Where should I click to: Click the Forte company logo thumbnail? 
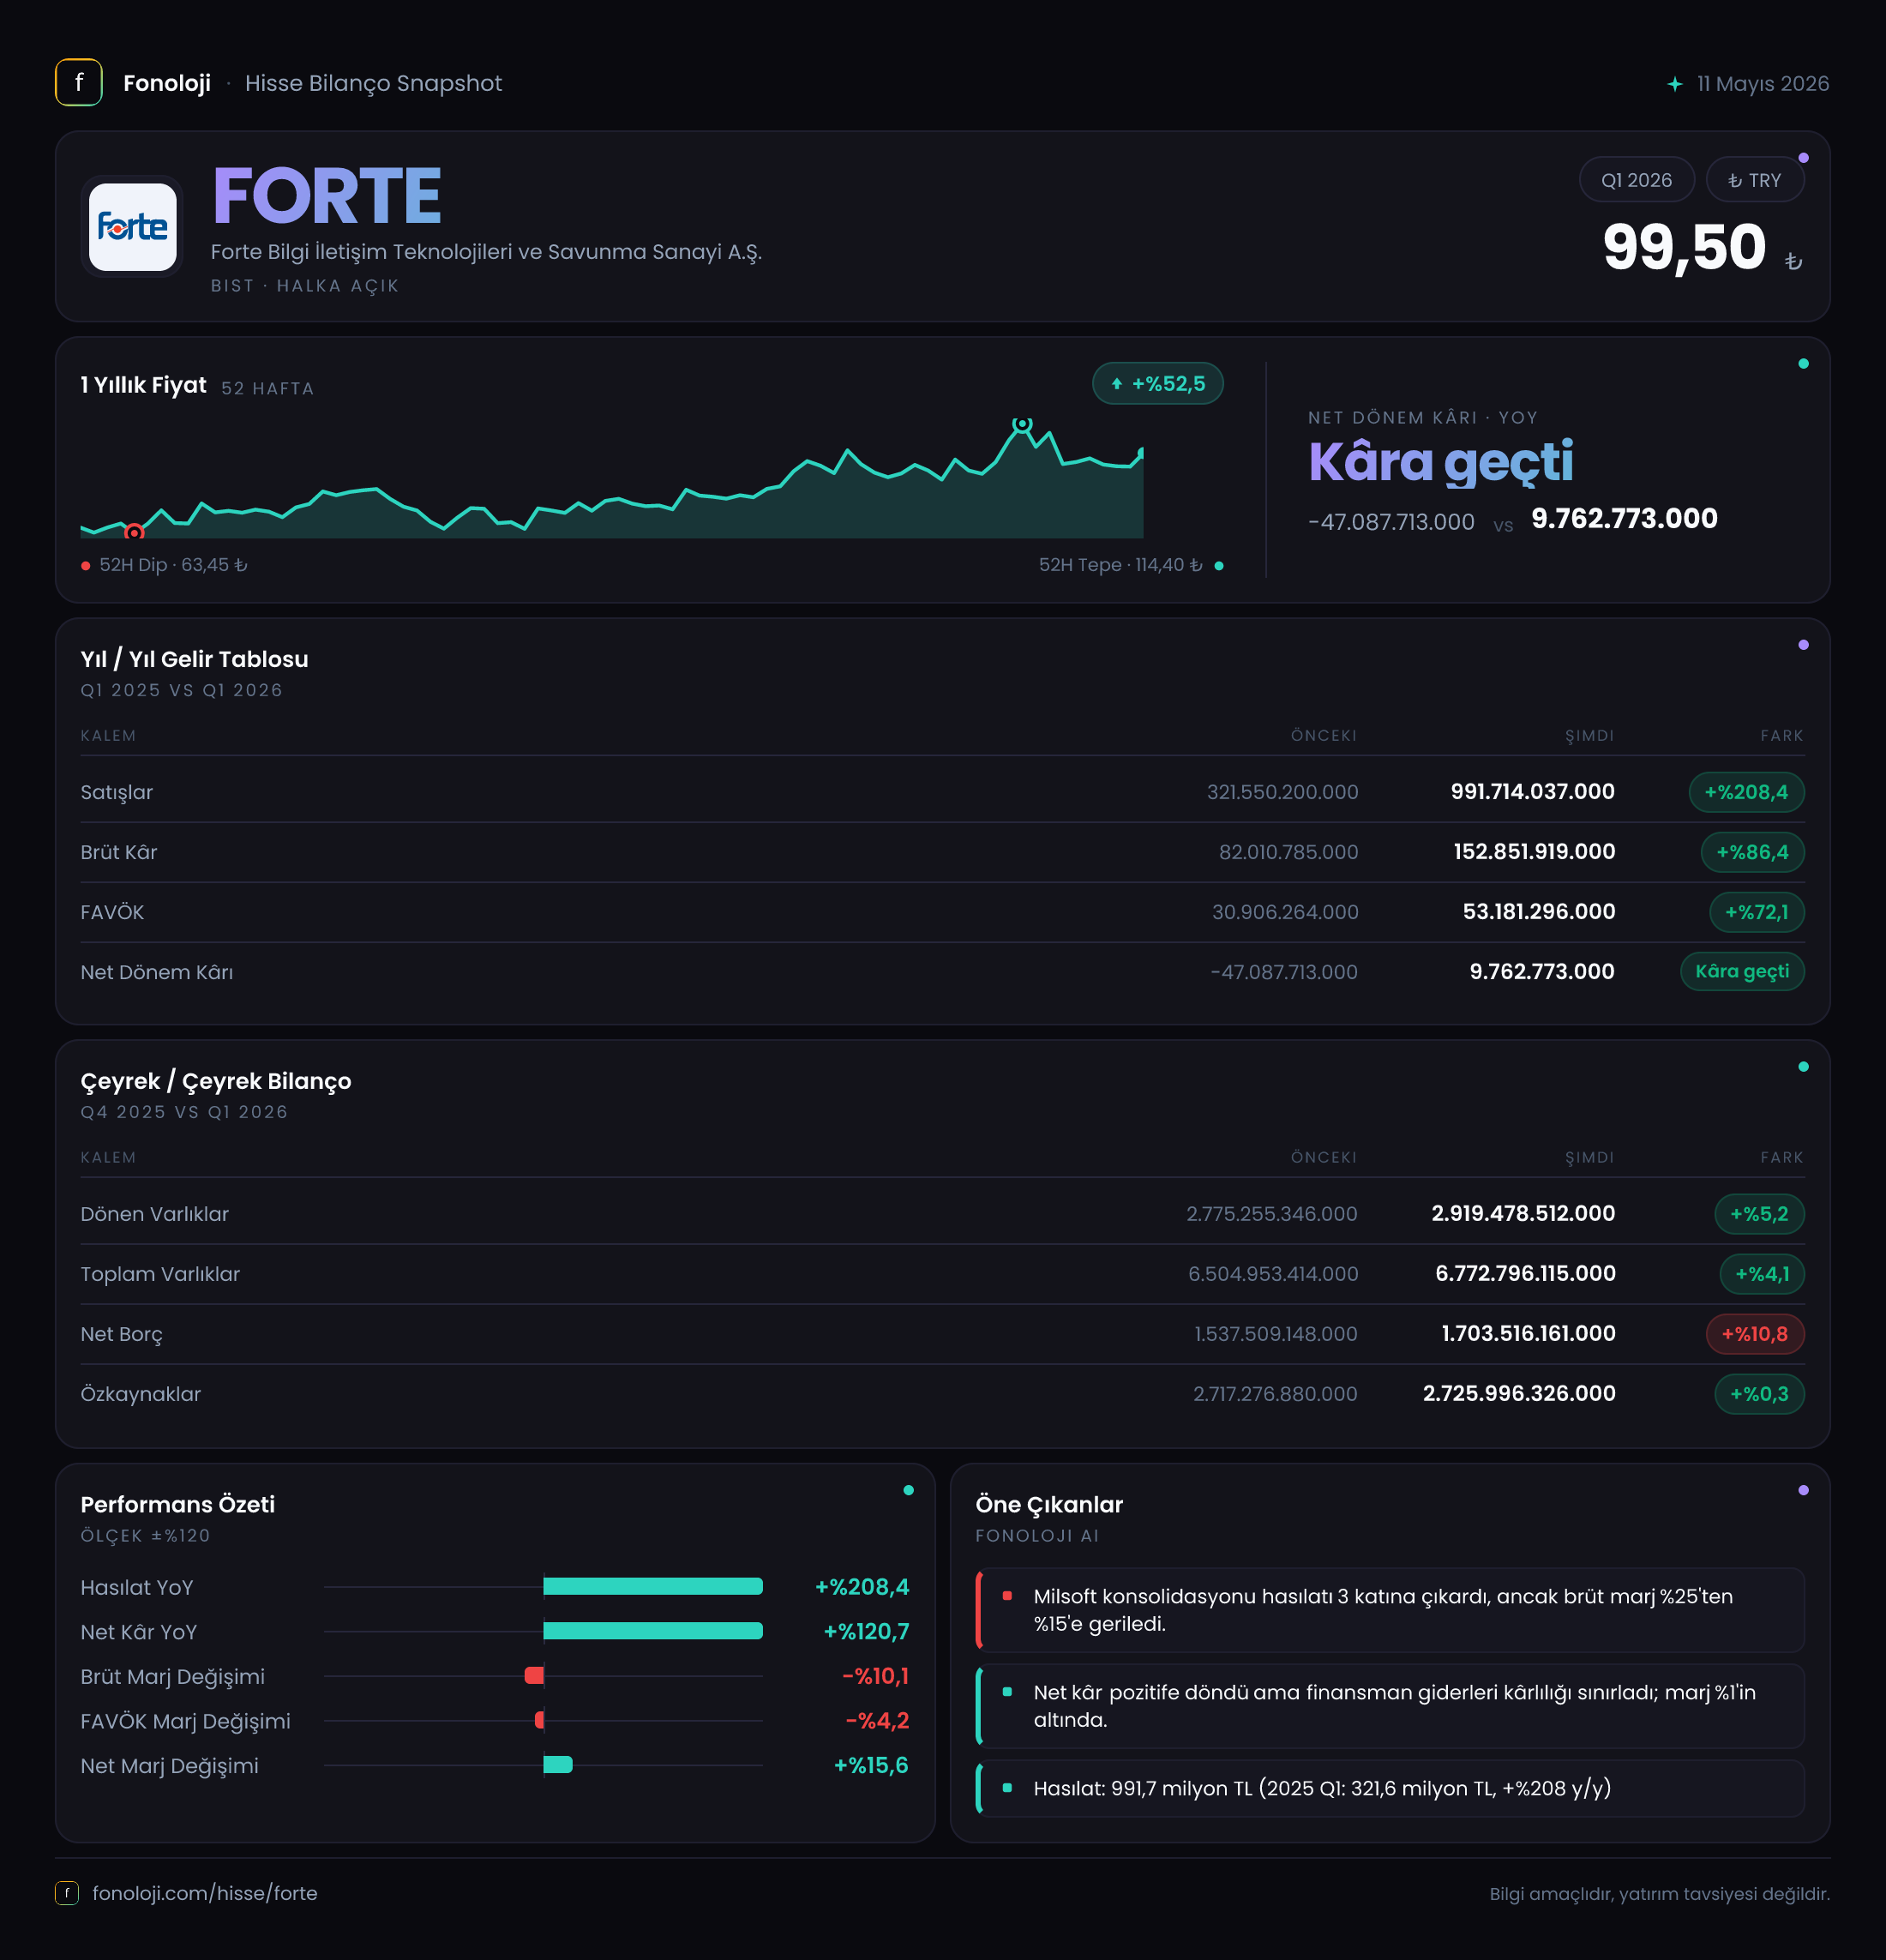coord(133,227)
